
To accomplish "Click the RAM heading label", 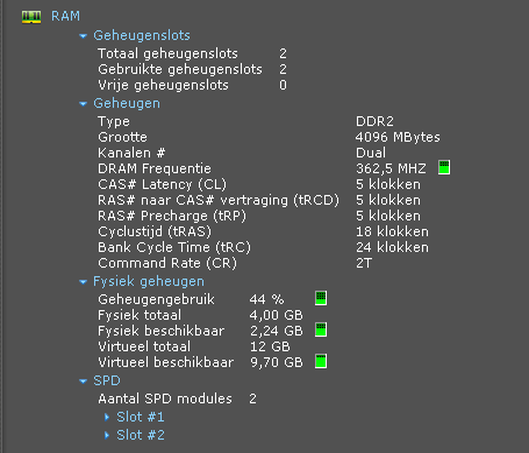I will (65, 16).
